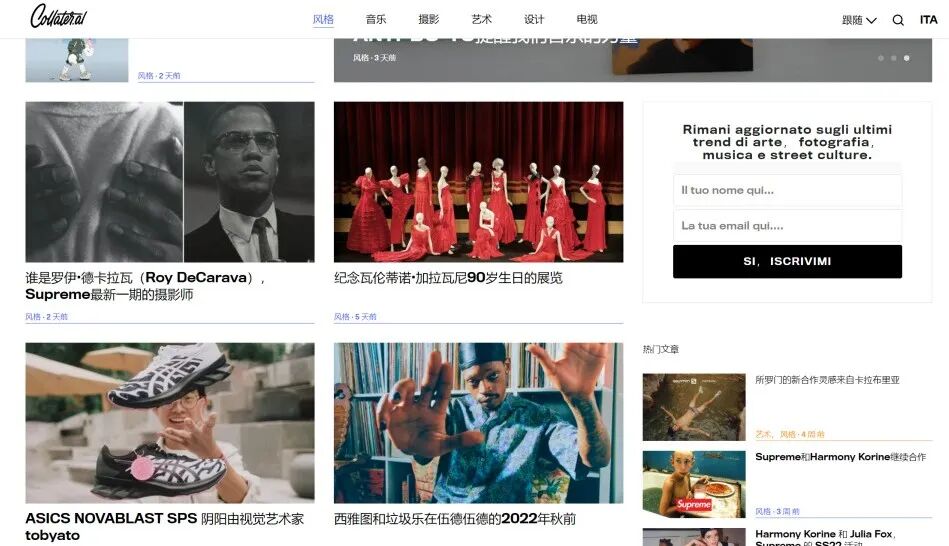Screen dimensions: 949x546
Task: Open the cartoon figure thumbnail at top
Action: tap(77, 60)
